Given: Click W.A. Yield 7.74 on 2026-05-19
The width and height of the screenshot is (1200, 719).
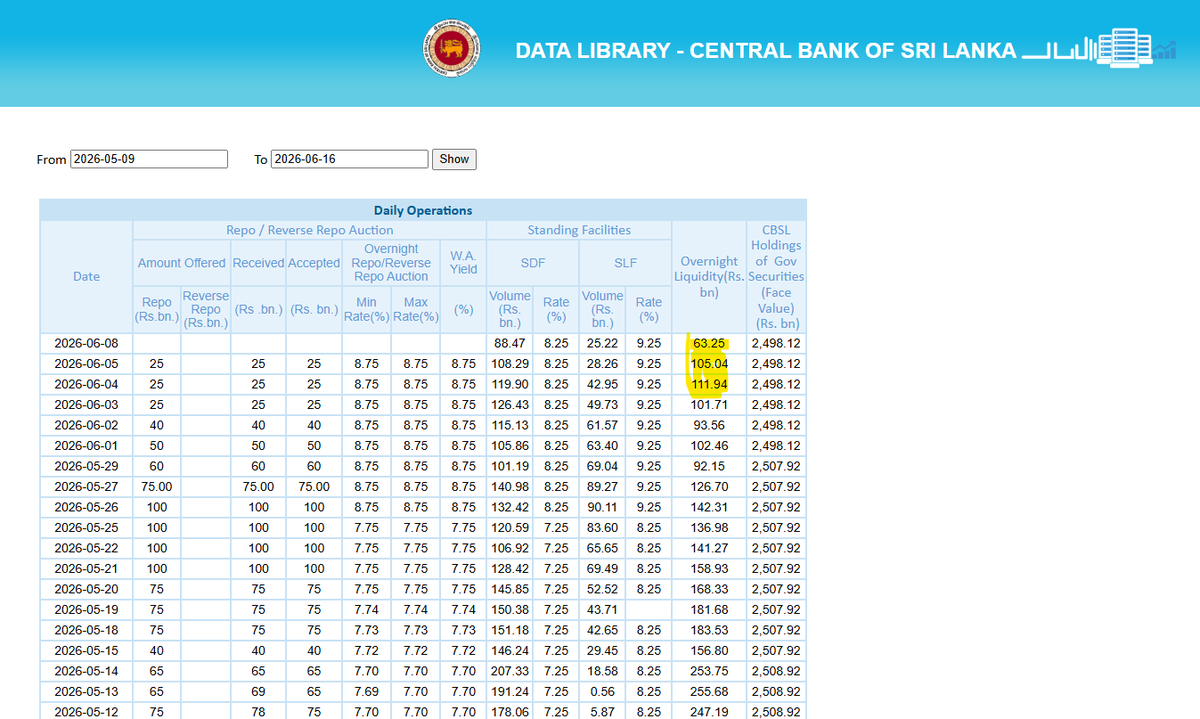Looking at the screenshot, I should point(463,610).
